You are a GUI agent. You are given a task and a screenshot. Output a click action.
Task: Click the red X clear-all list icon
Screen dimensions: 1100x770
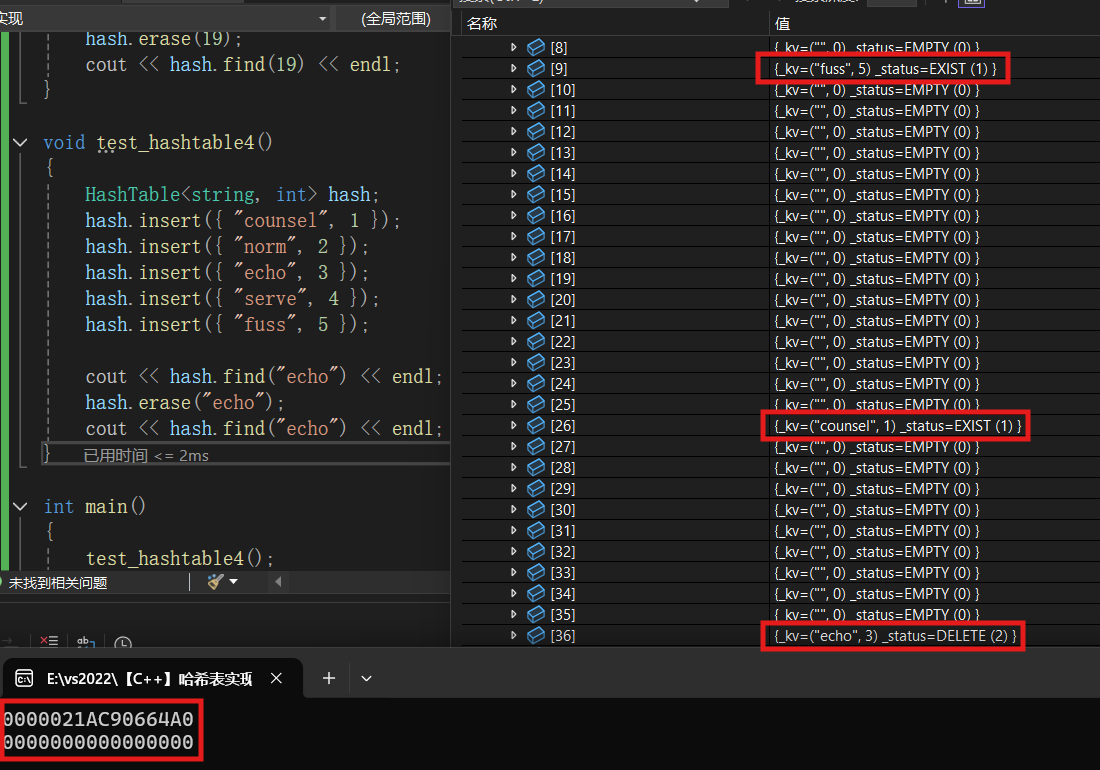[49, 641]
